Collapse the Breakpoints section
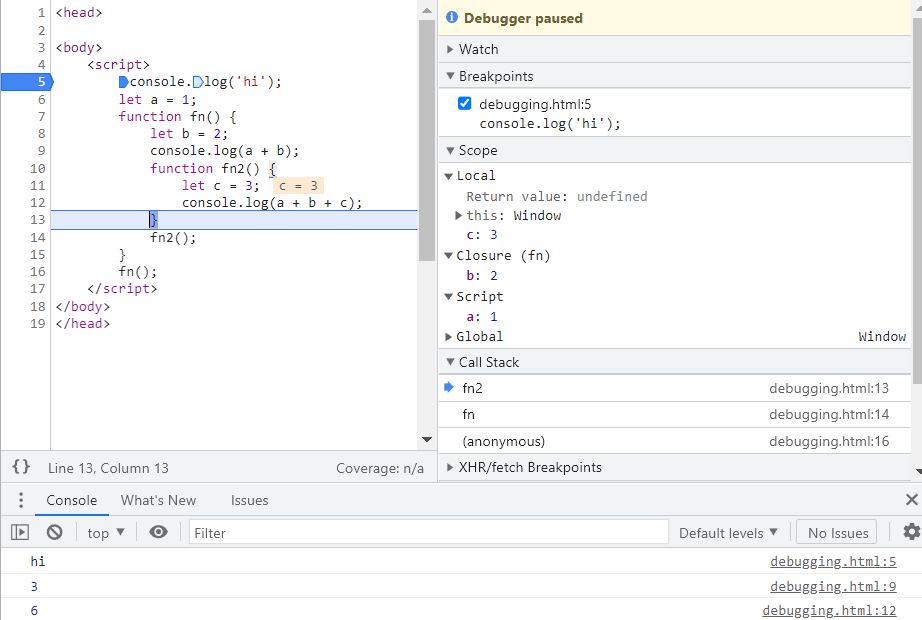 pyautogui.click(x=450, y=76)
